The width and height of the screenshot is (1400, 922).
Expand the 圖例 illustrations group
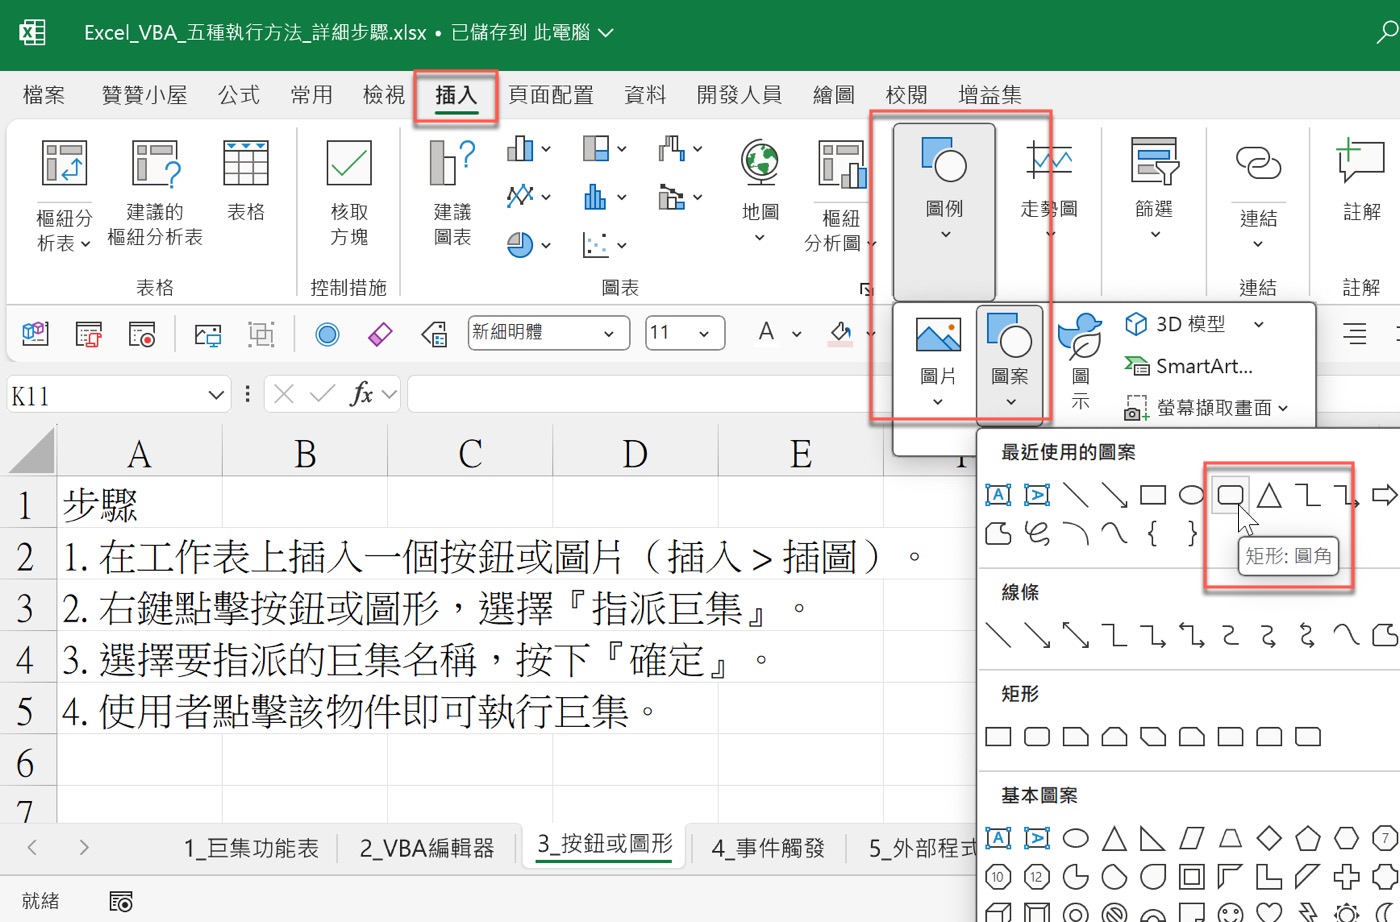tap(944, 211)
